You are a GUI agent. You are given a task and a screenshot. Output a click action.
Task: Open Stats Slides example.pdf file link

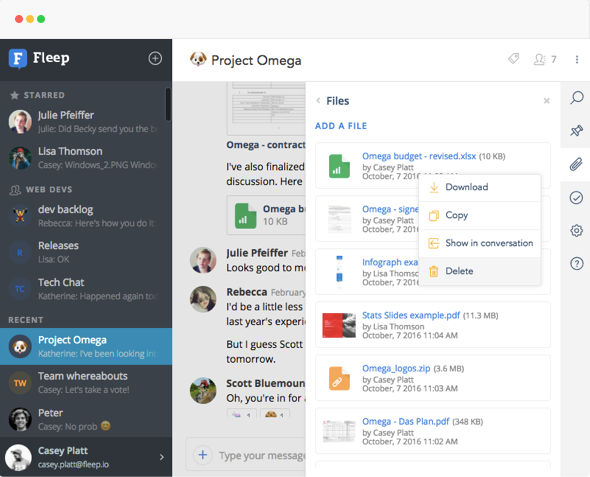411,315
